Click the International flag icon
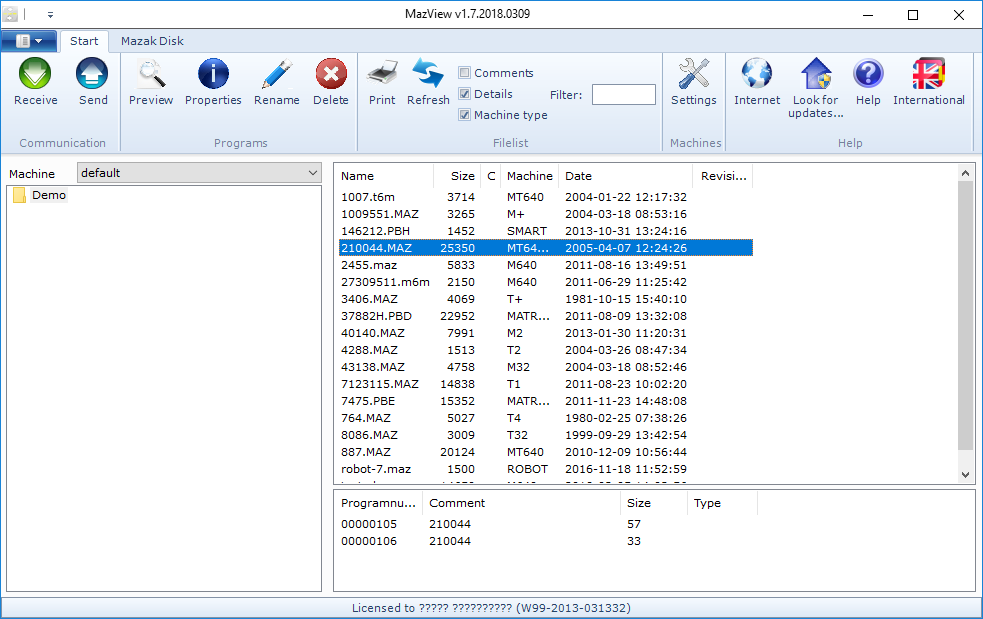983x619 pixels. [x=928, y=73]
